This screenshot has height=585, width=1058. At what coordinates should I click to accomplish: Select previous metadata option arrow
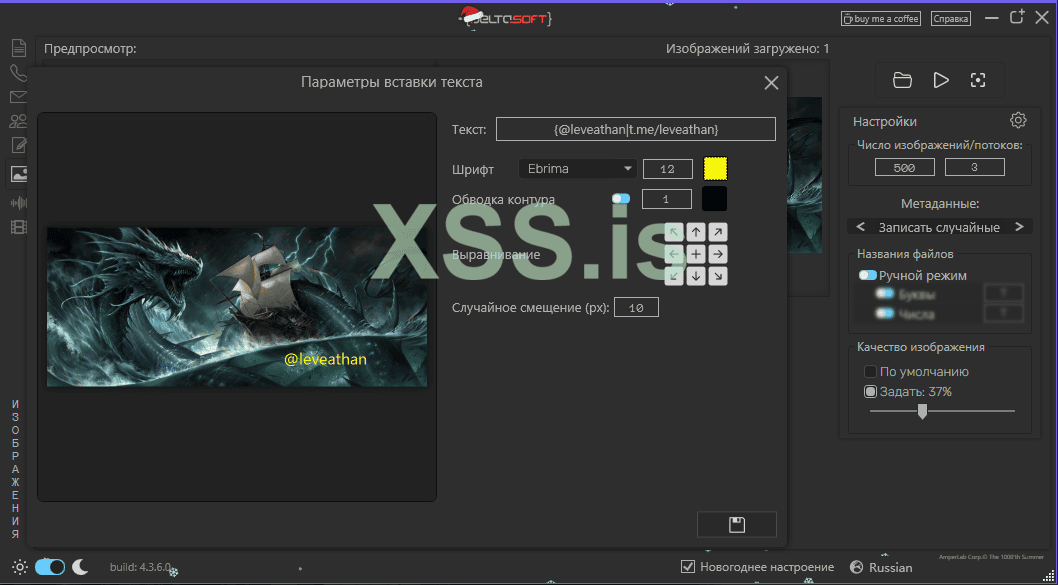pos(860,227)
